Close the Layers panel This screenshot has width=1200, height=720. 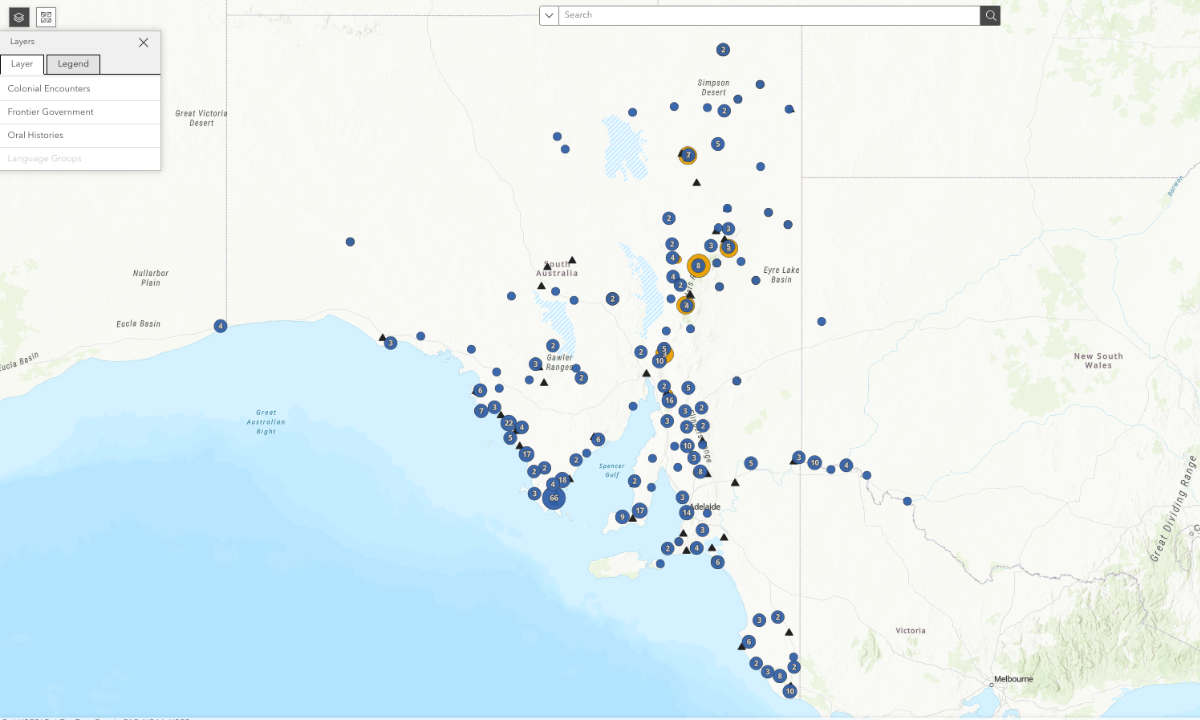point(143,42)
